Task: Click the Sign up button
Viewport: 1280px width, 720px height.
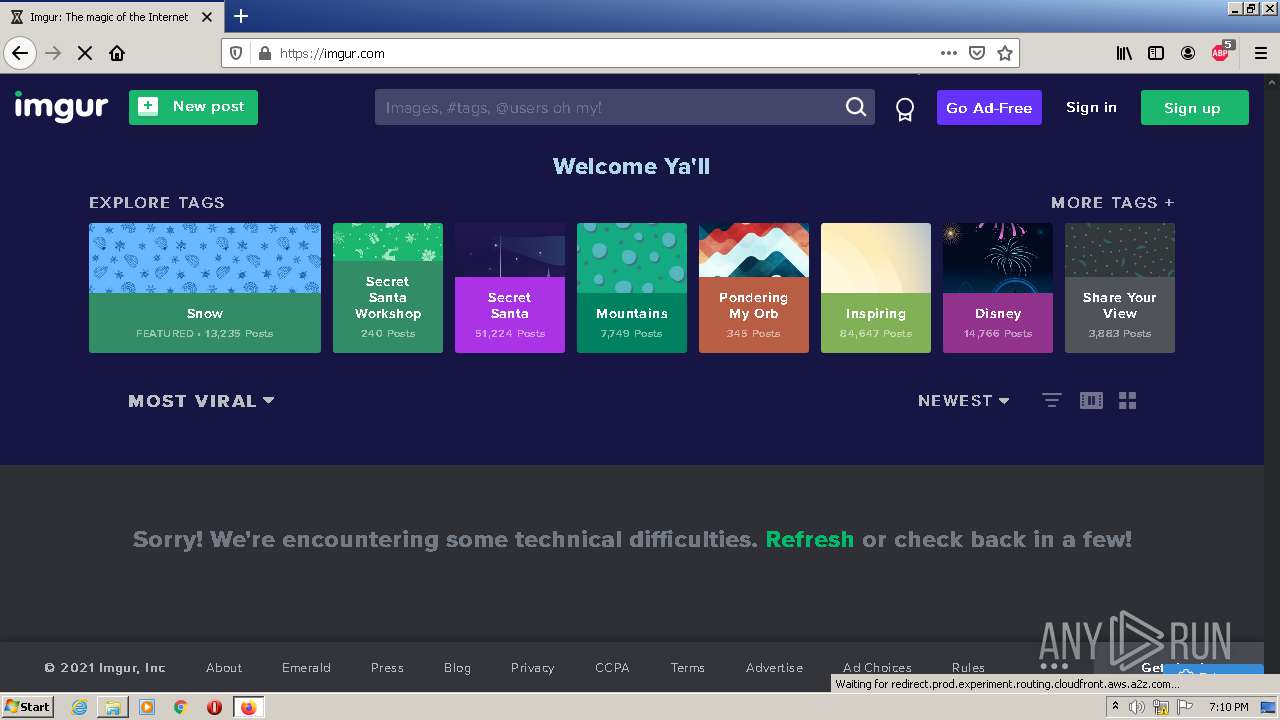Action: coord(1194,108)
